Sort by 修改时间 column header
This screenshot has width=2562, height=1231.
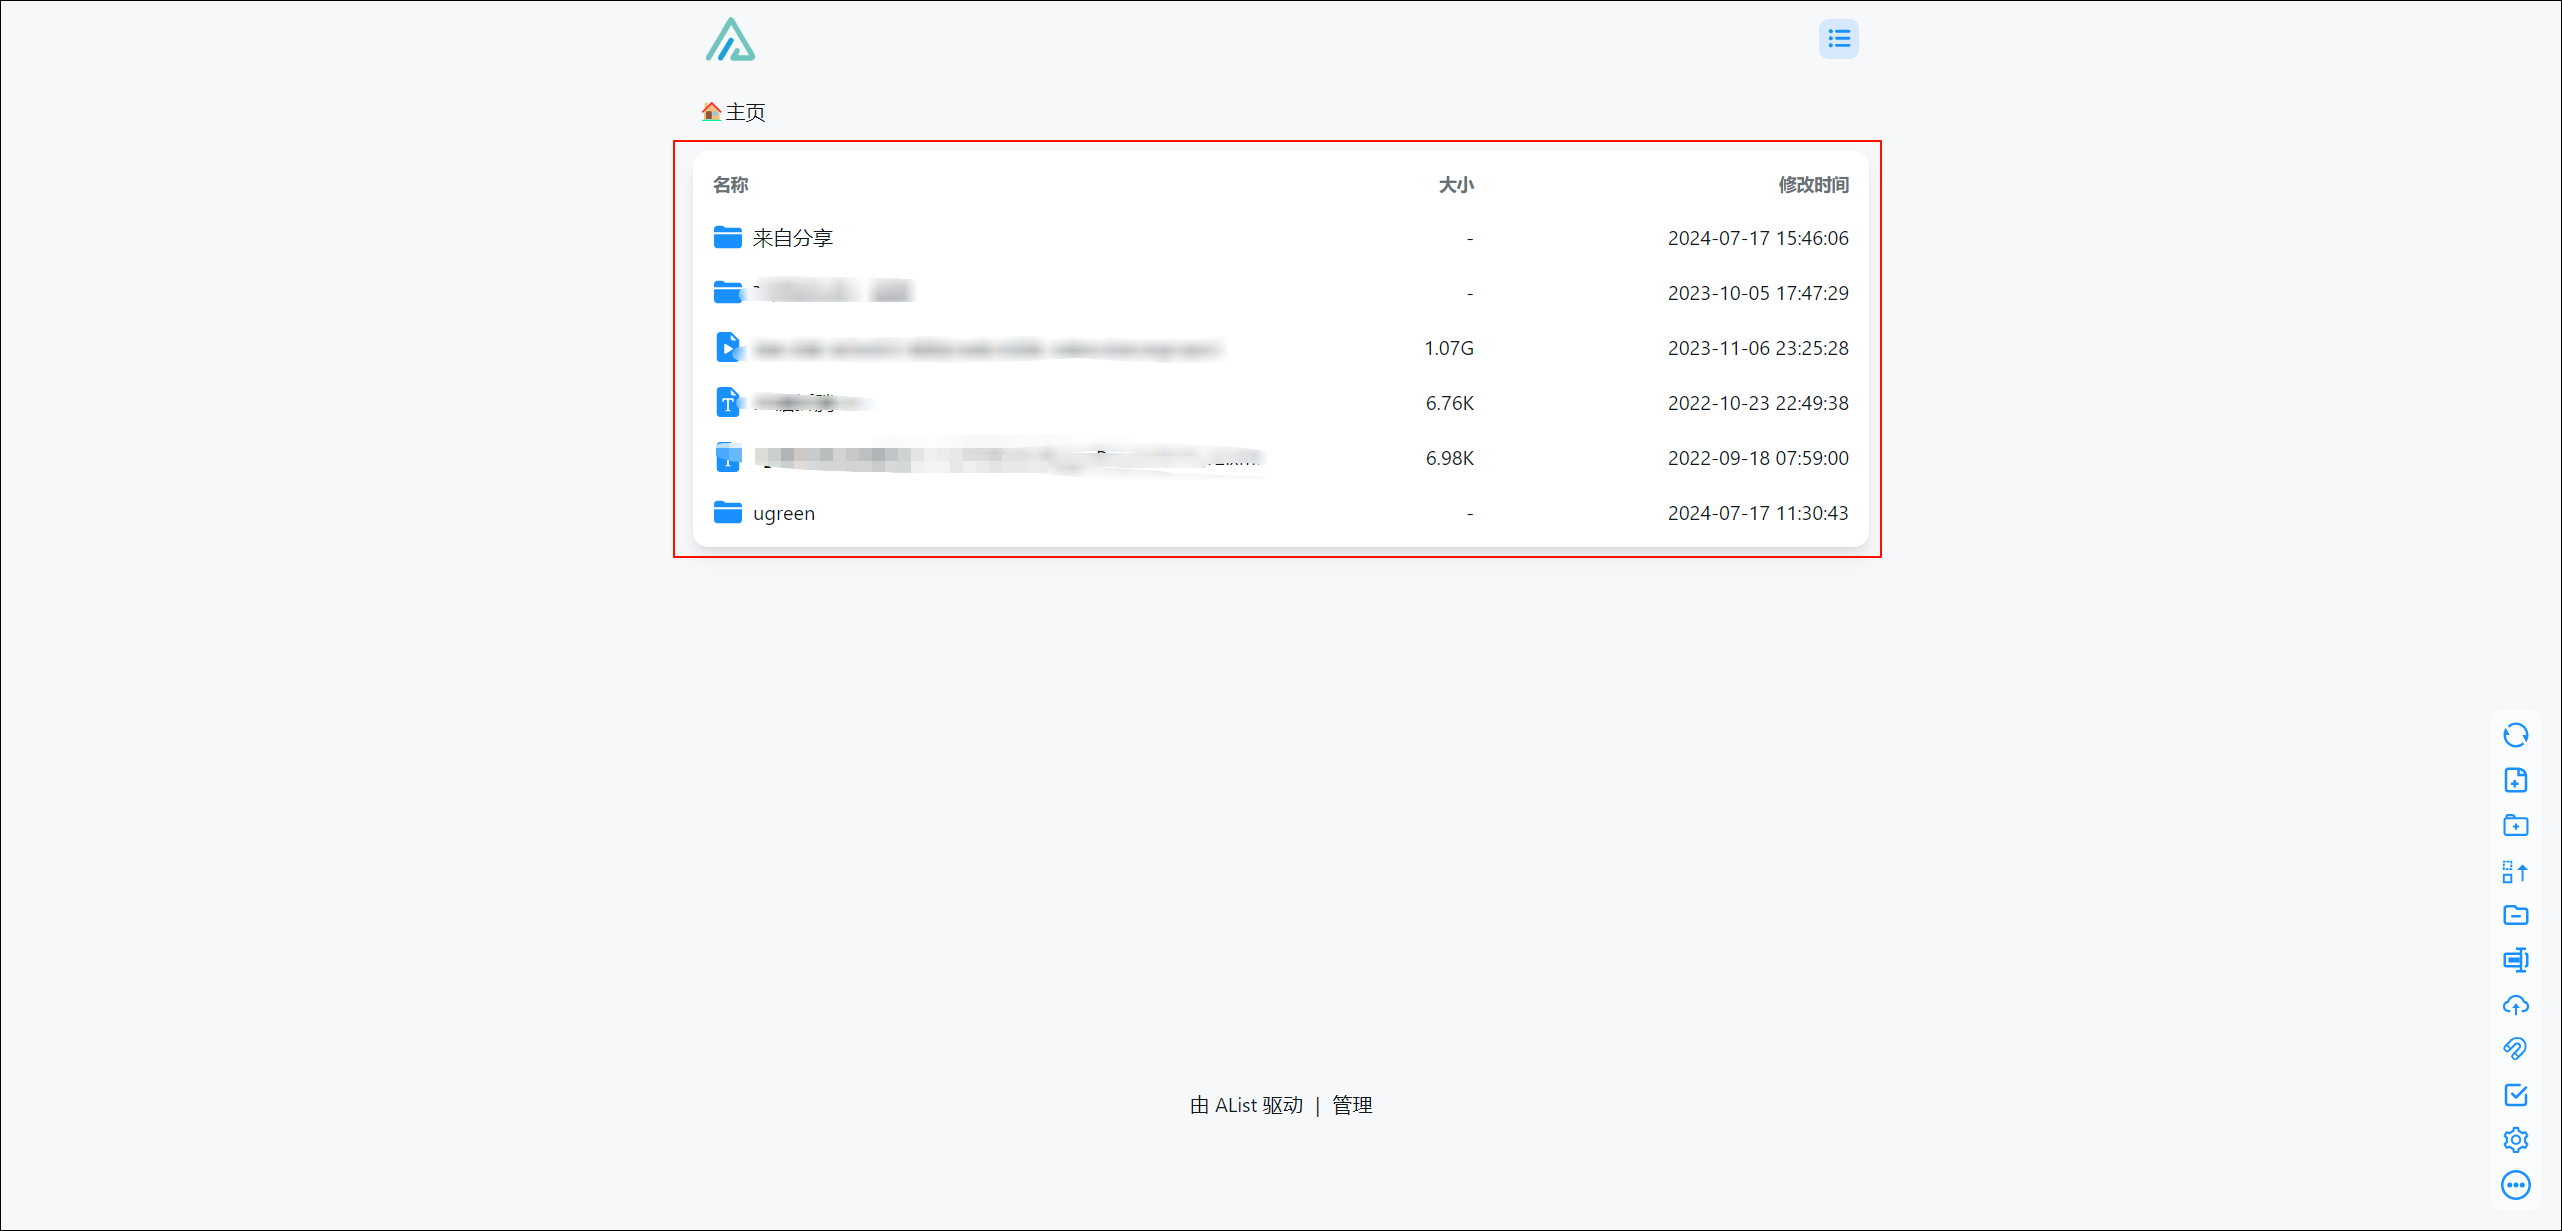point(1812,185)
